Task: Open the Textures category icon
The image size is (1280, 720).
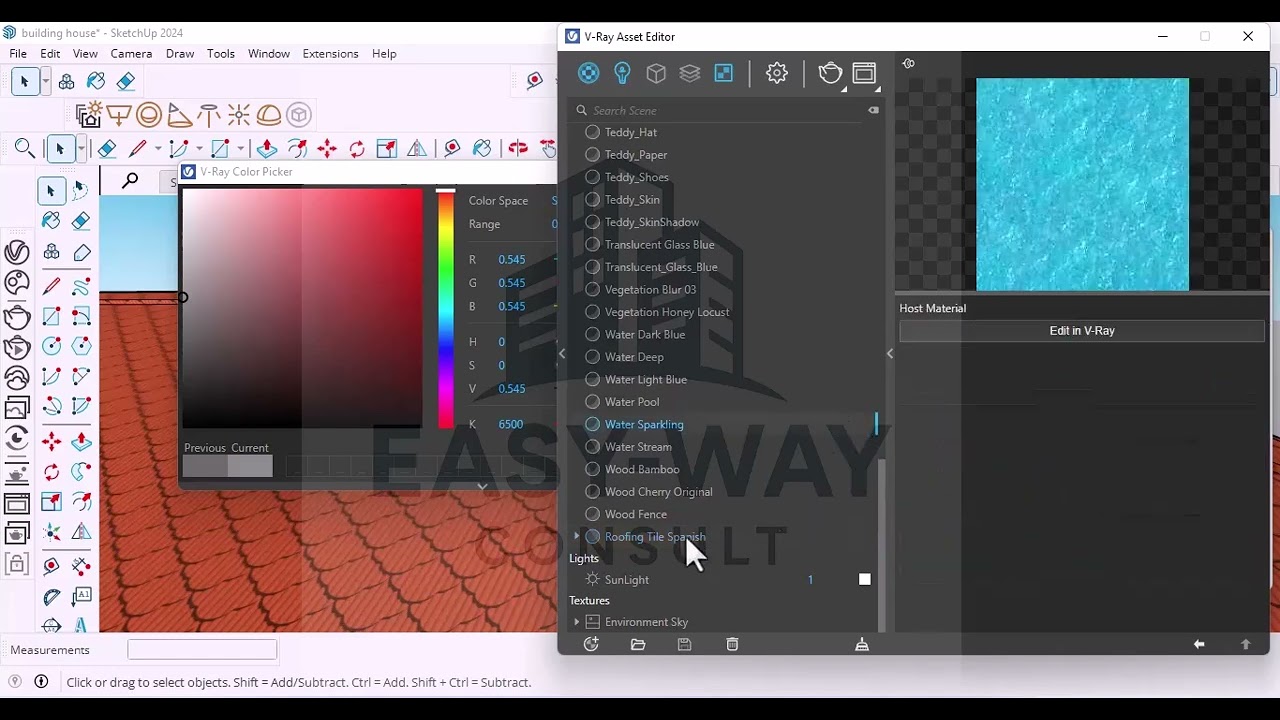Action: [x=724, y=73]
